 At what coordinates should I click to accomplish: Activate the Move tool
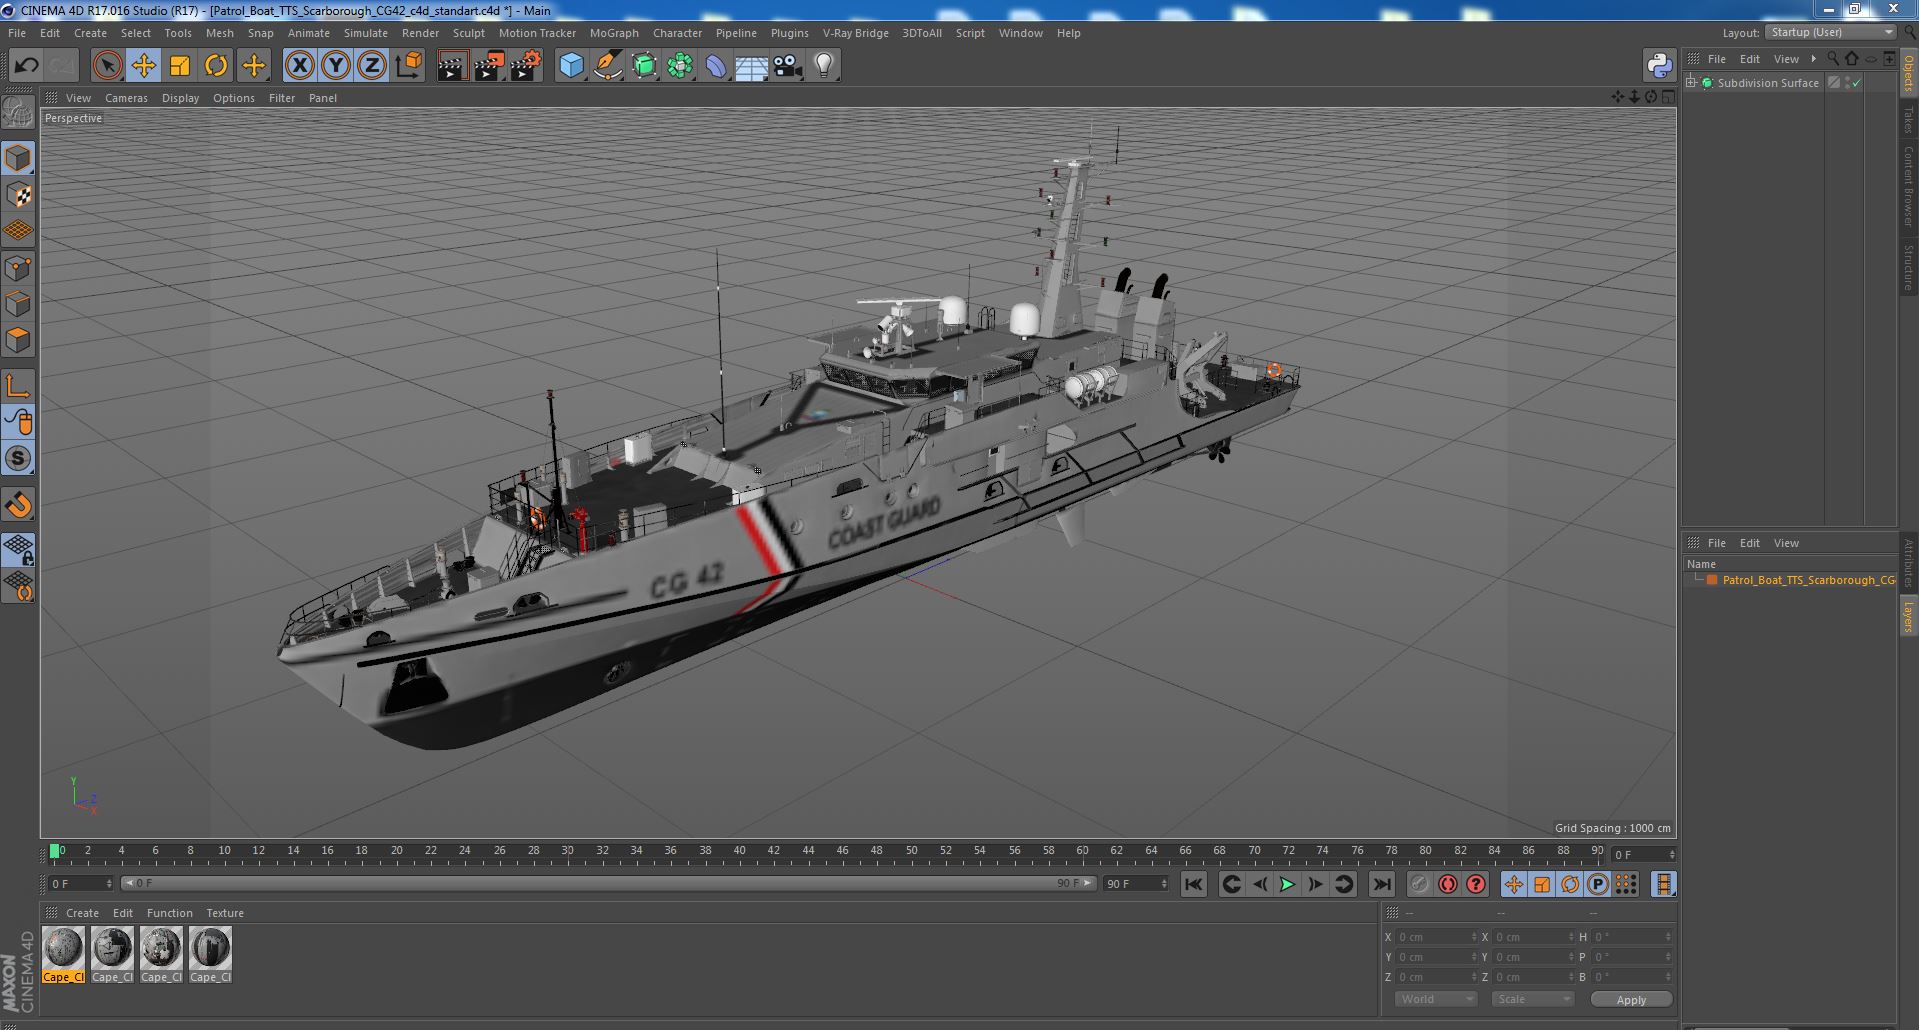click(x=143, y=66)
